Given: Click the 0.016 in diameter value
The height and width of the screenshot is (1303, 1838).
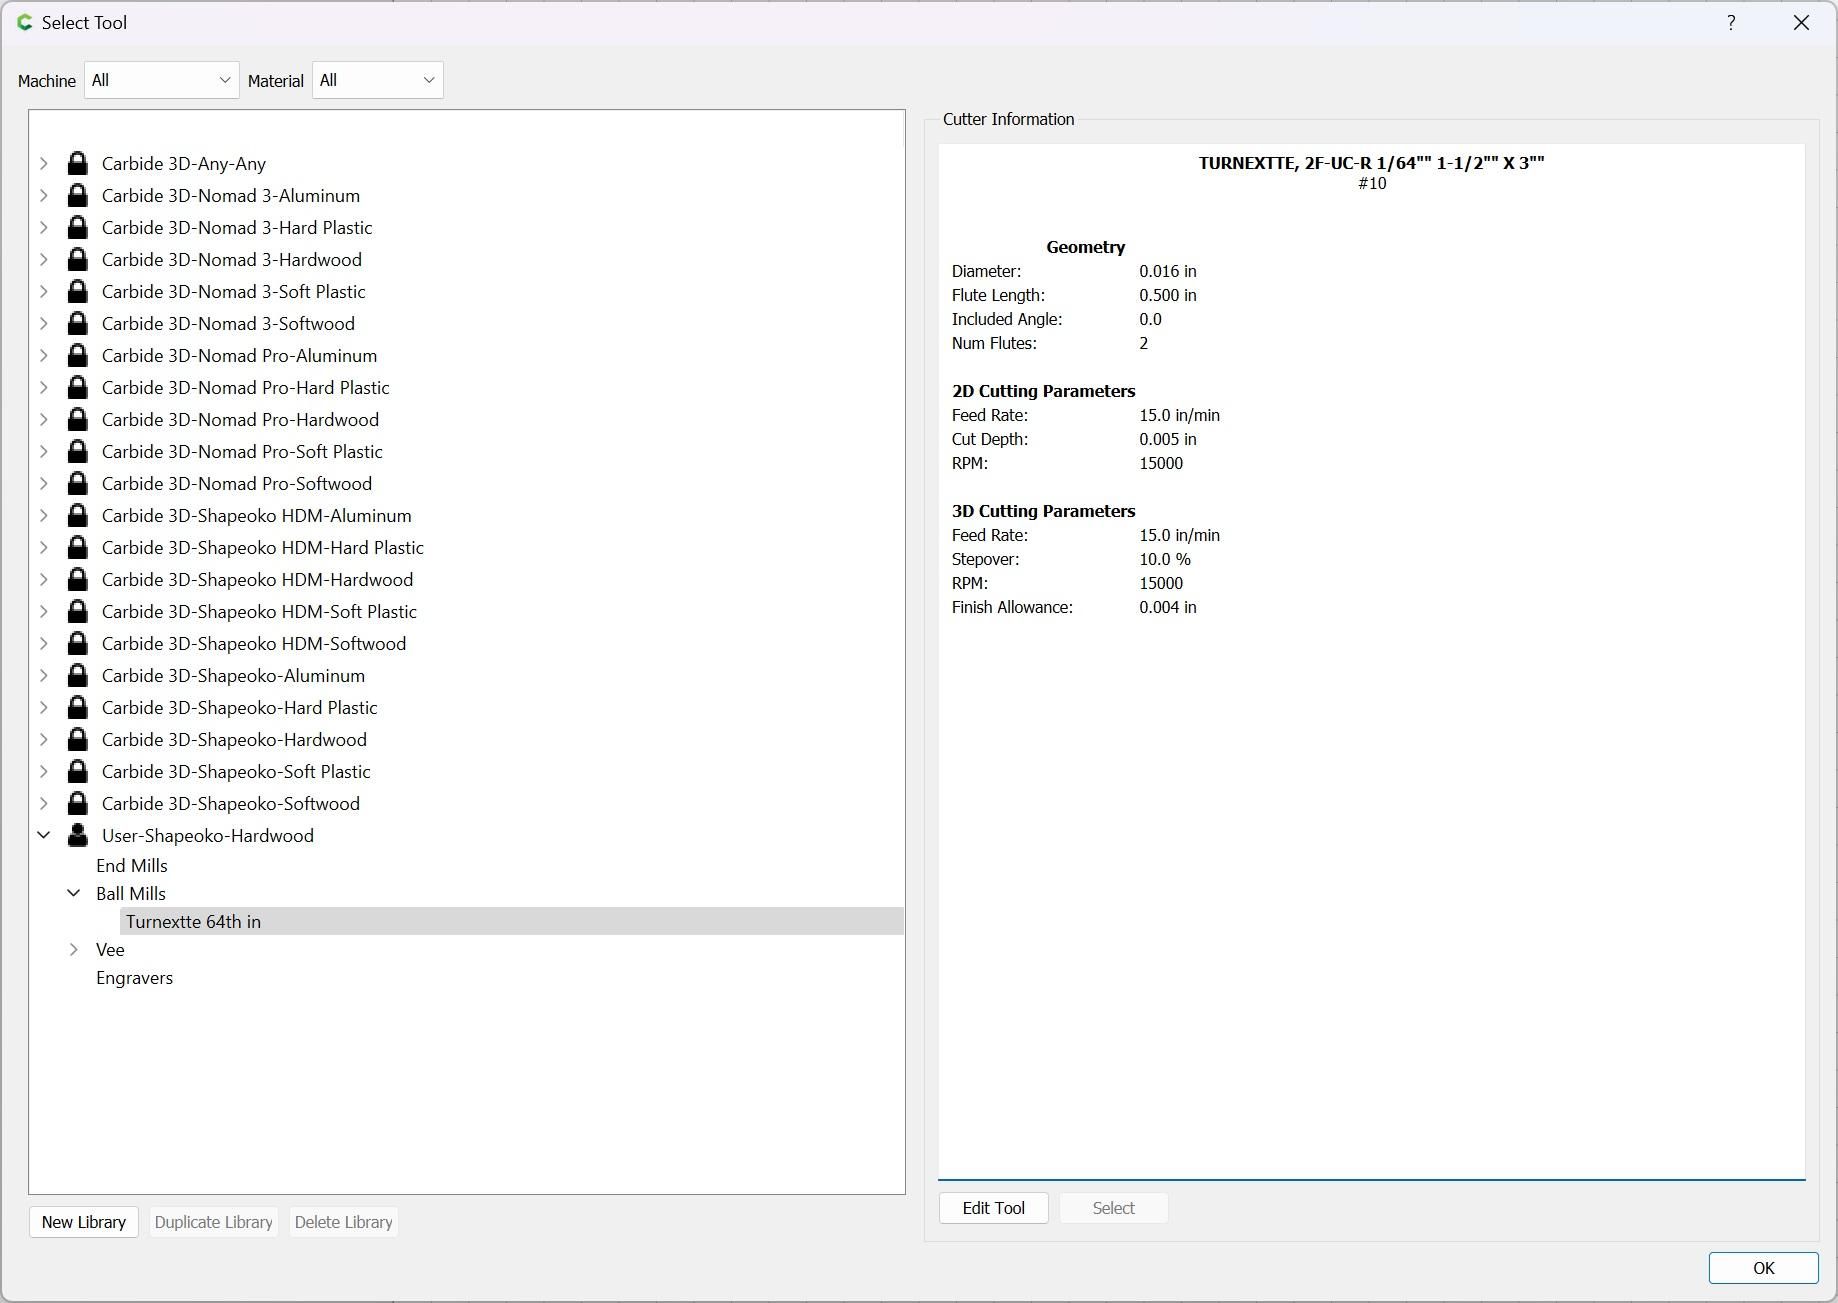Looking at the screenshot, I should [1168, 271].
